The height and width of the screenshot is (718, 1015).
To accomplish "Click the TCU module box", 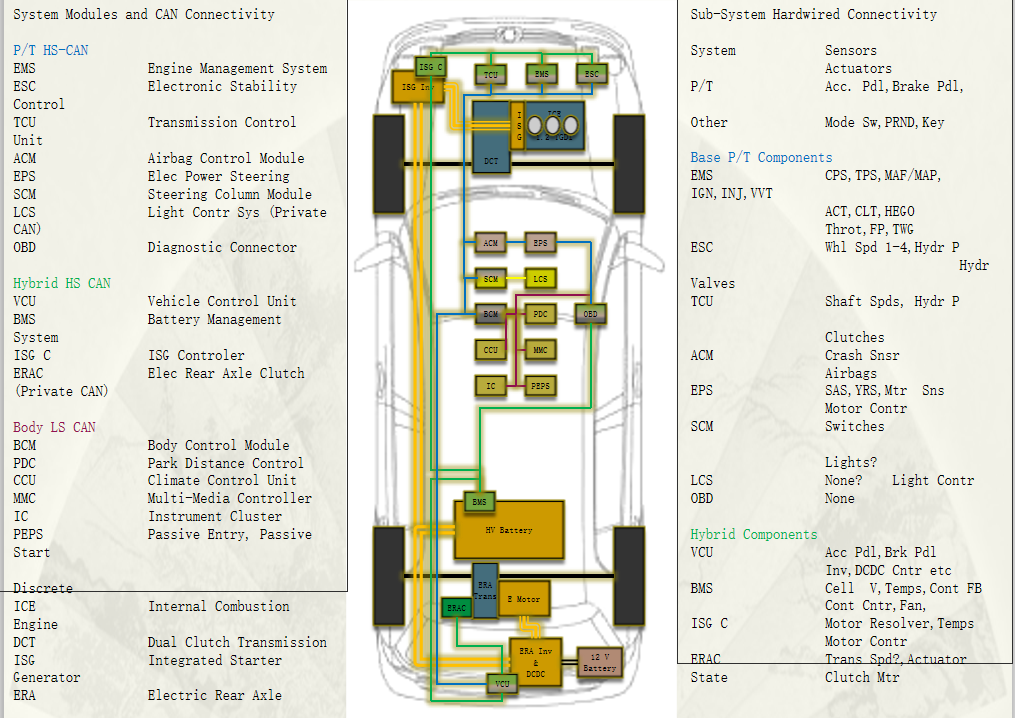I will coord(490,75).
